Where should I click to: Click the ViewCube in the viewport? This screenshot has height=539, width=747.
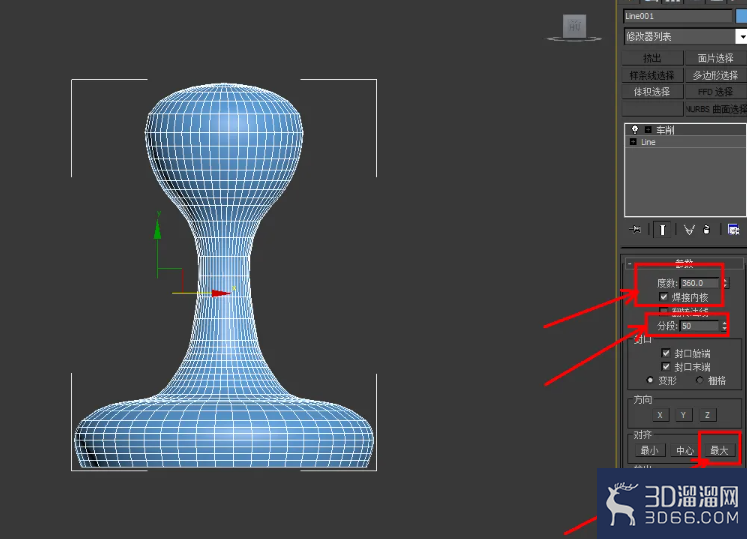tap(574, 26)
